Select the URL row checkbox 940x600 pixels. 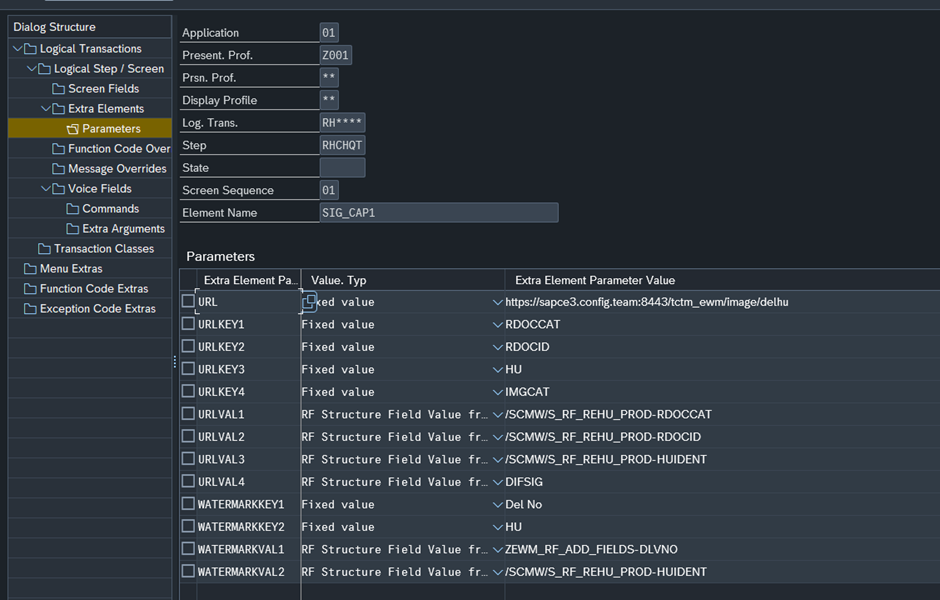[x=188, y=301]
